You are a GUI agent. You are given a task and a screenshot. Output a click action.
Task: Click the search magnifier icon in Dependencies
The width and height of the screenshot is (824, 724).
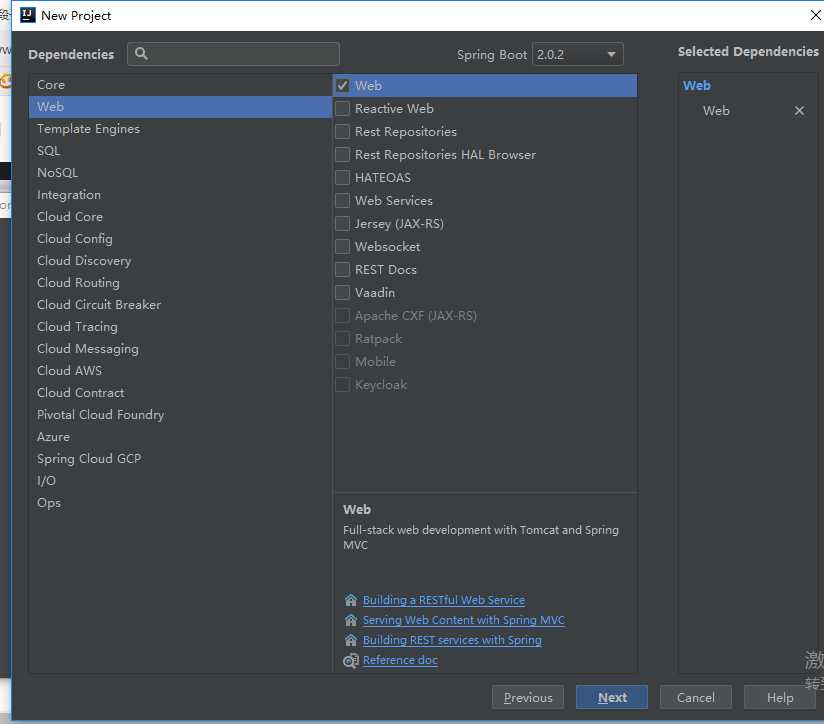[x=141, y=54]
